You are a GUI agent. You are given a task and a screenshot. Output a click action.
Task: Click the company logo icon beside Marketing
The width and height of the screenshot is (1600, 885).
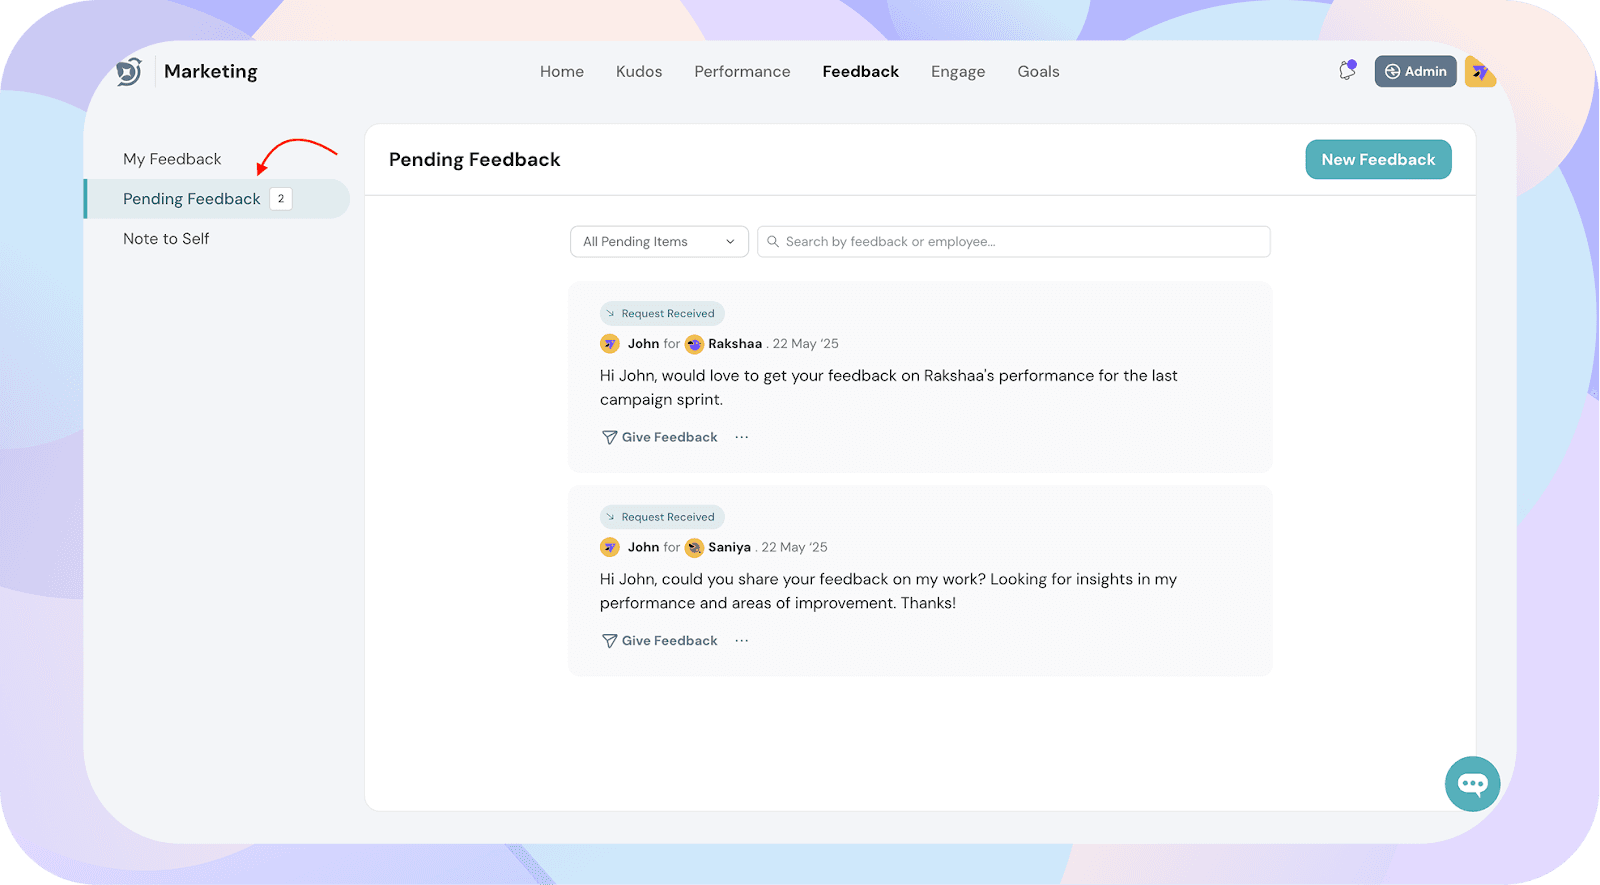129,72
